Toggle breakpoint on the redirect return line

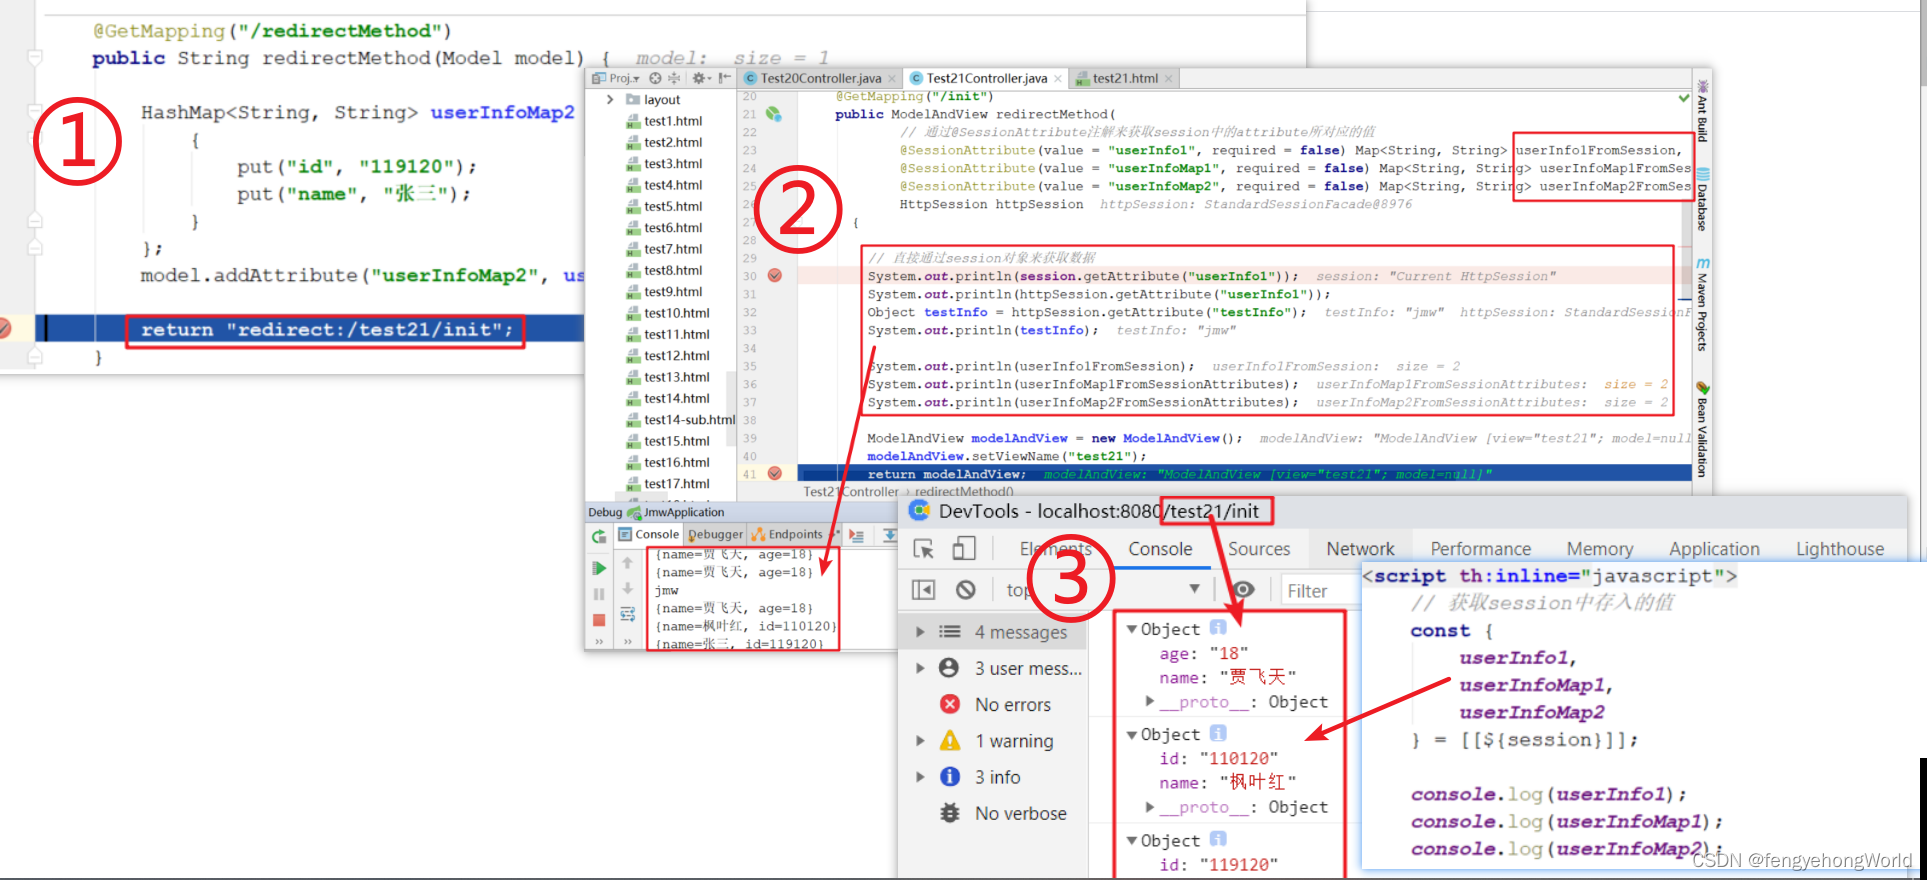point(5,328)
